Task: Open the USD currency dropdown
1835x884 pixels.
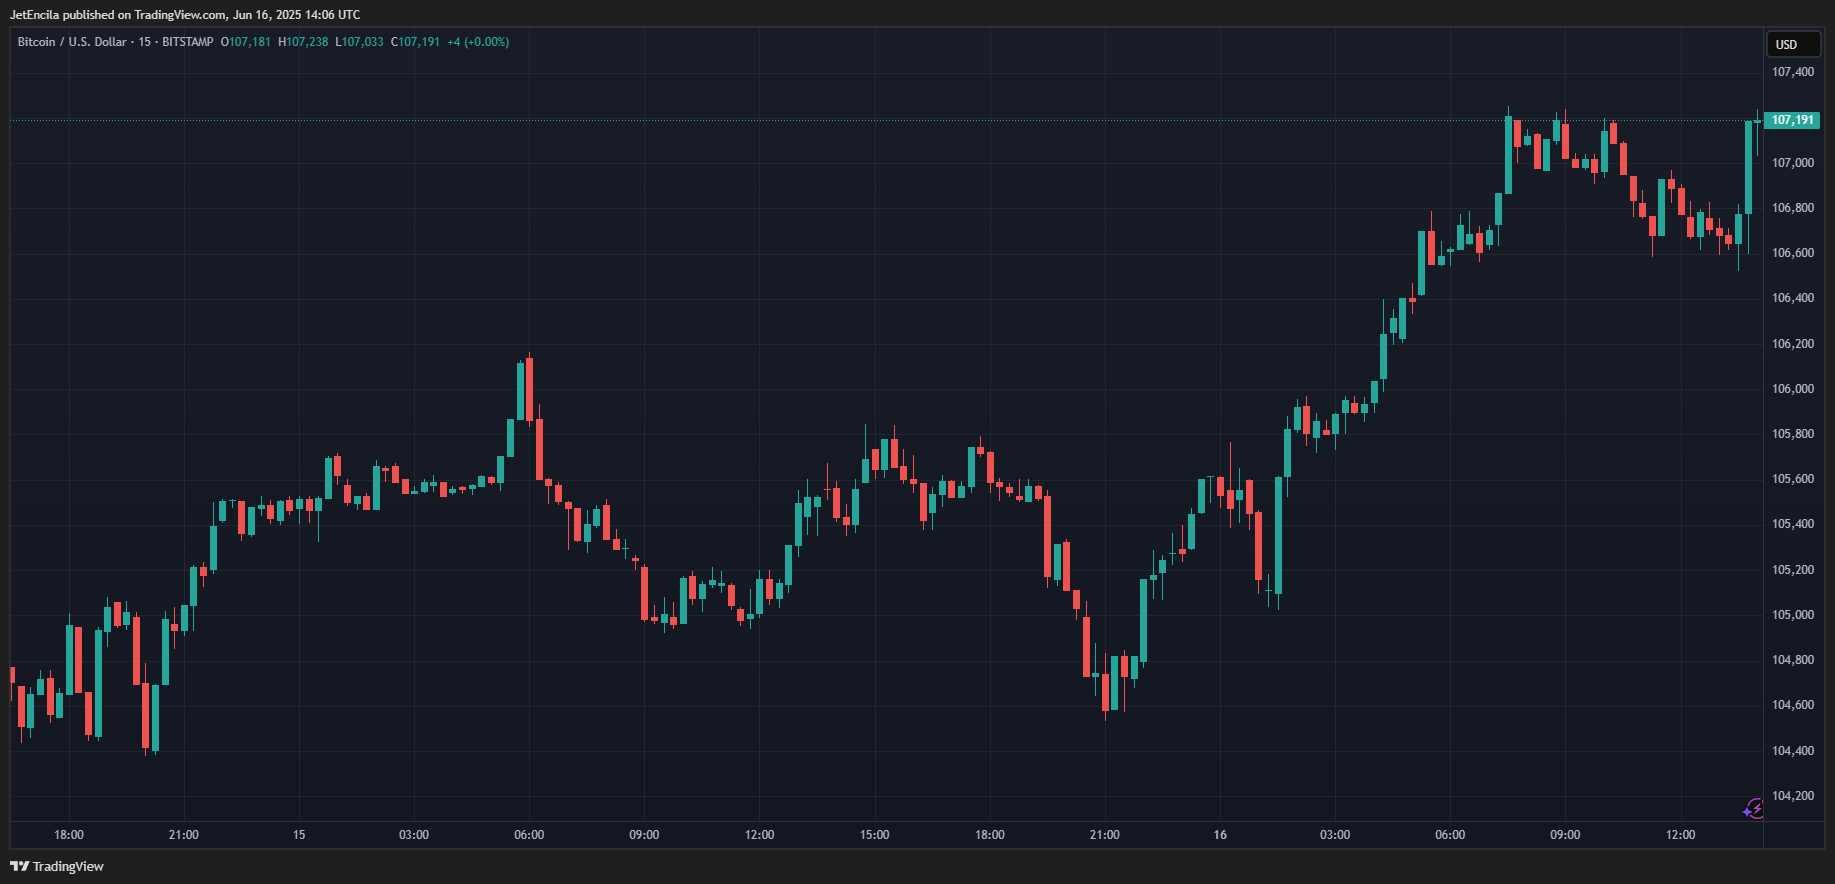Action: 1793,44
